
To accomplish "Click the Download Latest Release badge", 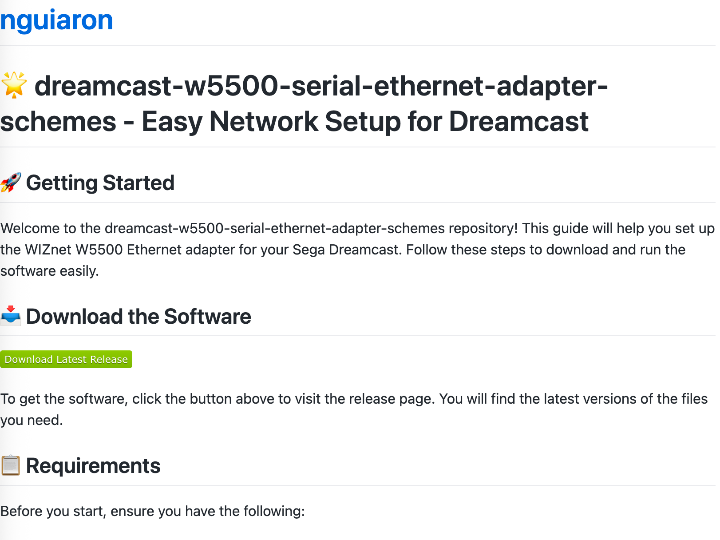I will pos(66,359).
